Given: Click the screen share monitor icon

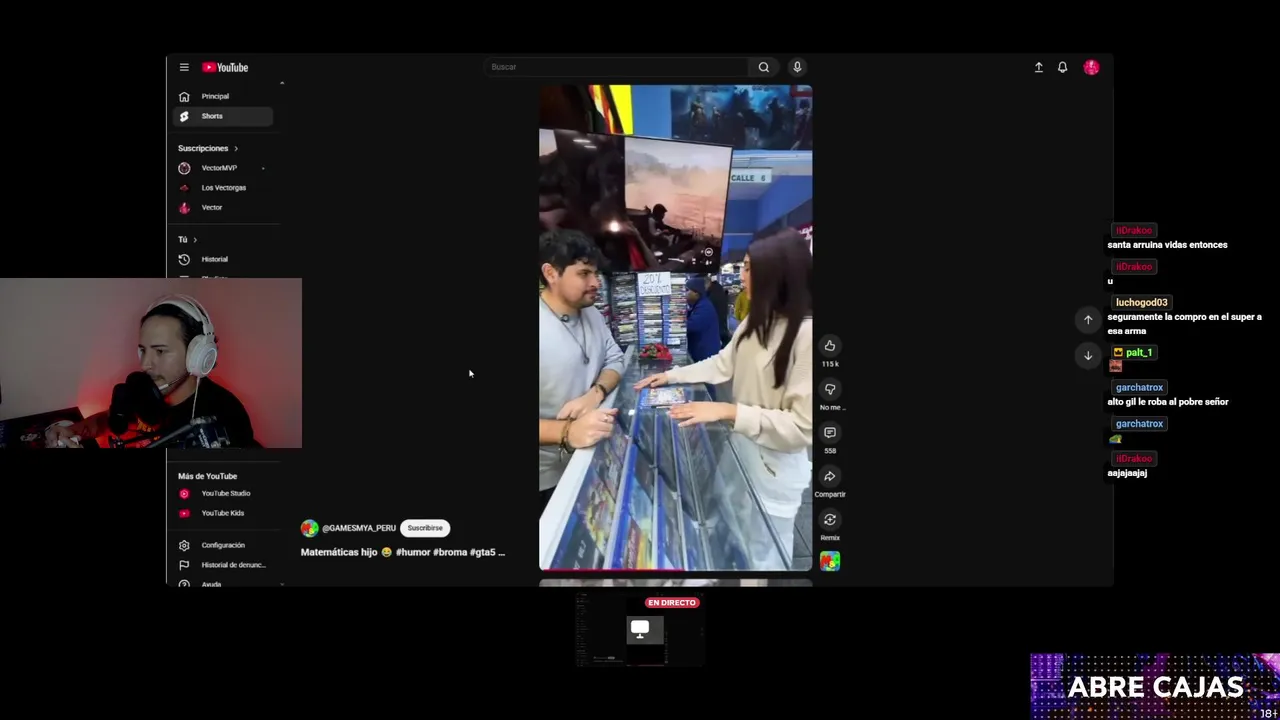Looking at the screenshot, I should point(640,629).
